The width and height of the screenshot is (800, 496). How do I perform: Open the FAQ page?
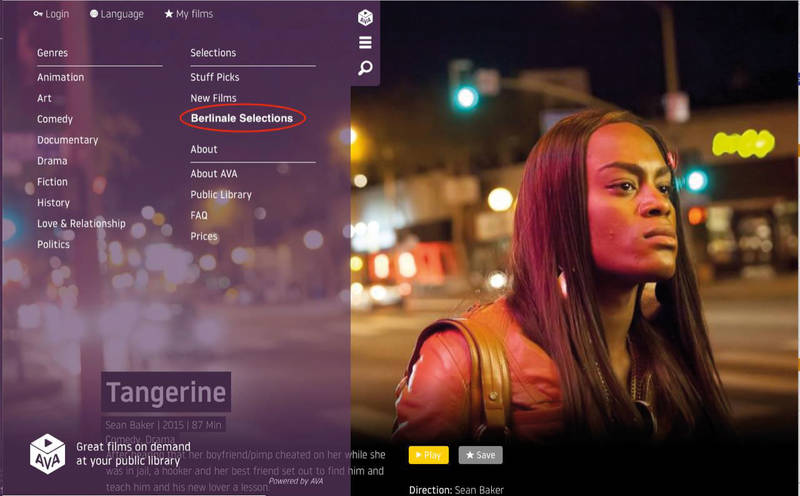click(199, 215)
